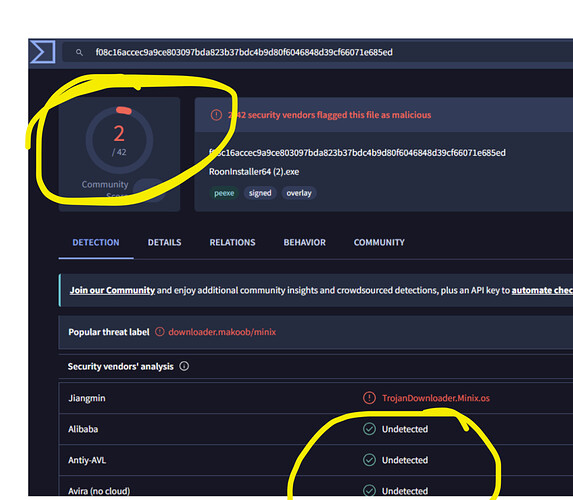The image size is (573, 500).
Task: Click the peexe tag
Action: pos(224,193)
